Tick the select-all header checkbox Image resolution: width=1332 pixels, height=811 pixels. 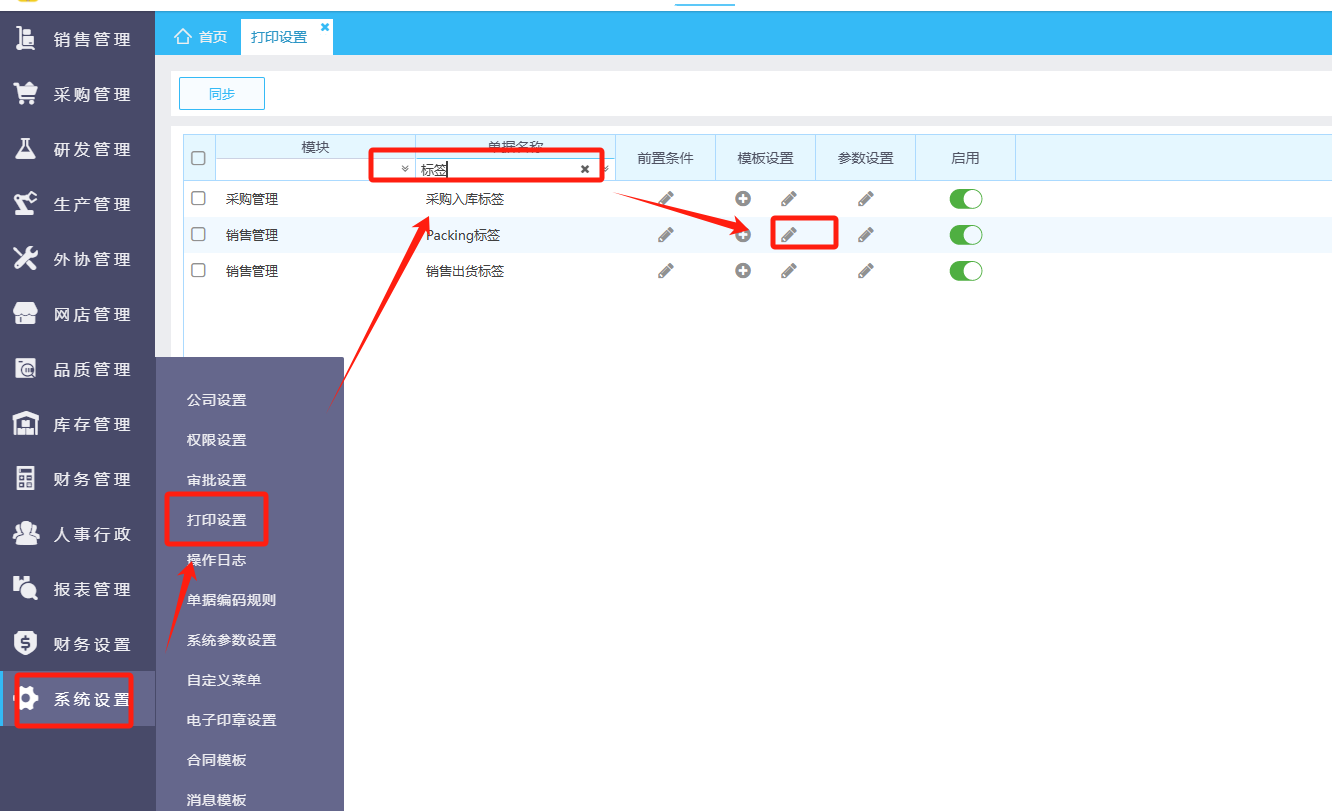coord(198,158)
